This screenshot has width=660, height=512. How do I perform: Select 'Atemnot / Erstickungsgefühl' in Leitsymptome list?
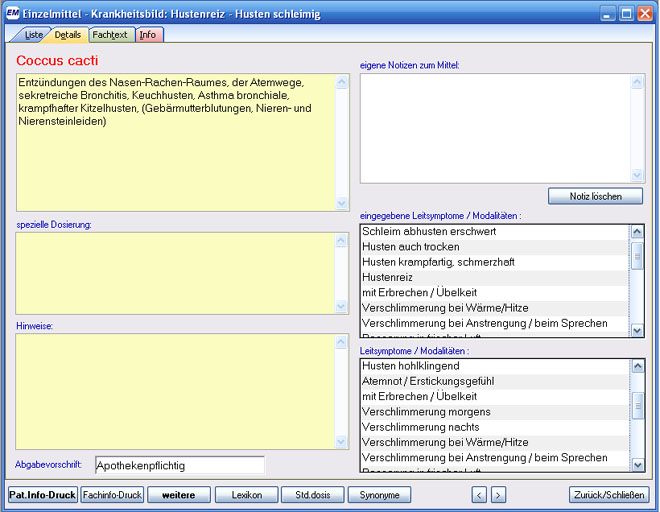428,381
